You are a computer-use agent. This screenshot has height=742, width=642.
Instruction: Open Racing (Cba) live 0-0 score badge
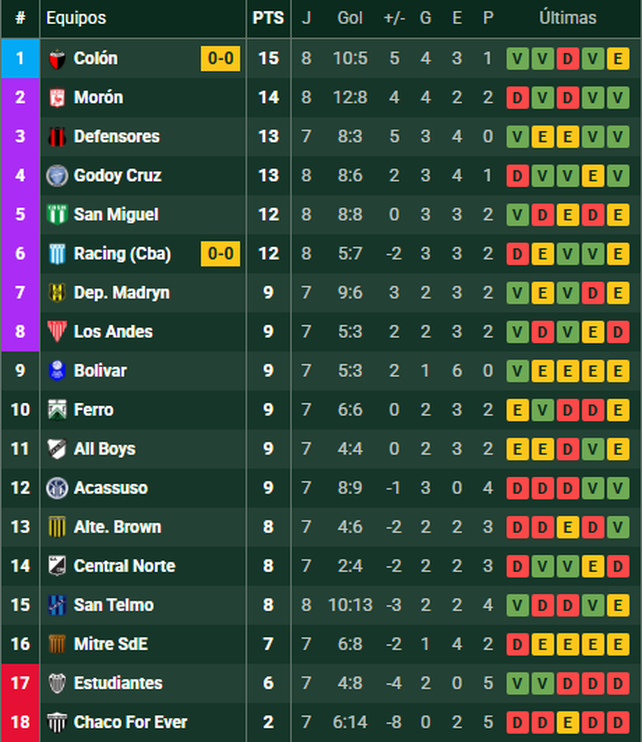pos(220,254)
